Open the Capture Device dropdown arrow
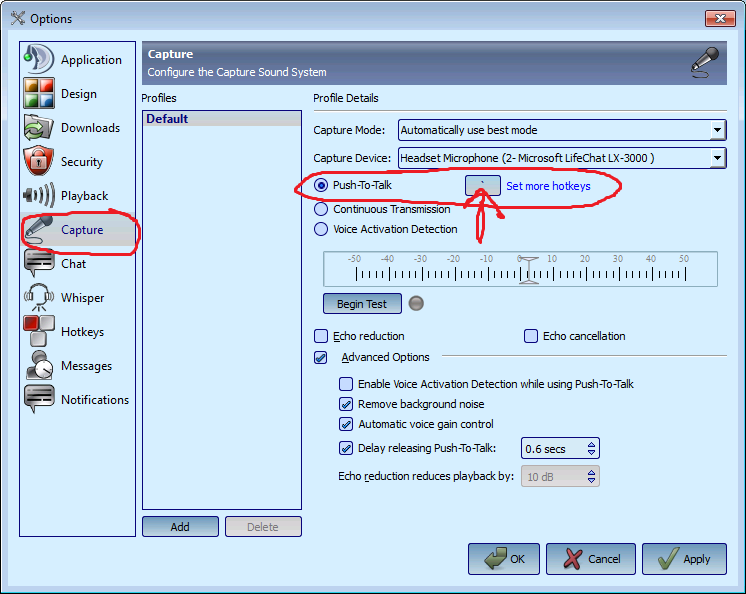 717,158
